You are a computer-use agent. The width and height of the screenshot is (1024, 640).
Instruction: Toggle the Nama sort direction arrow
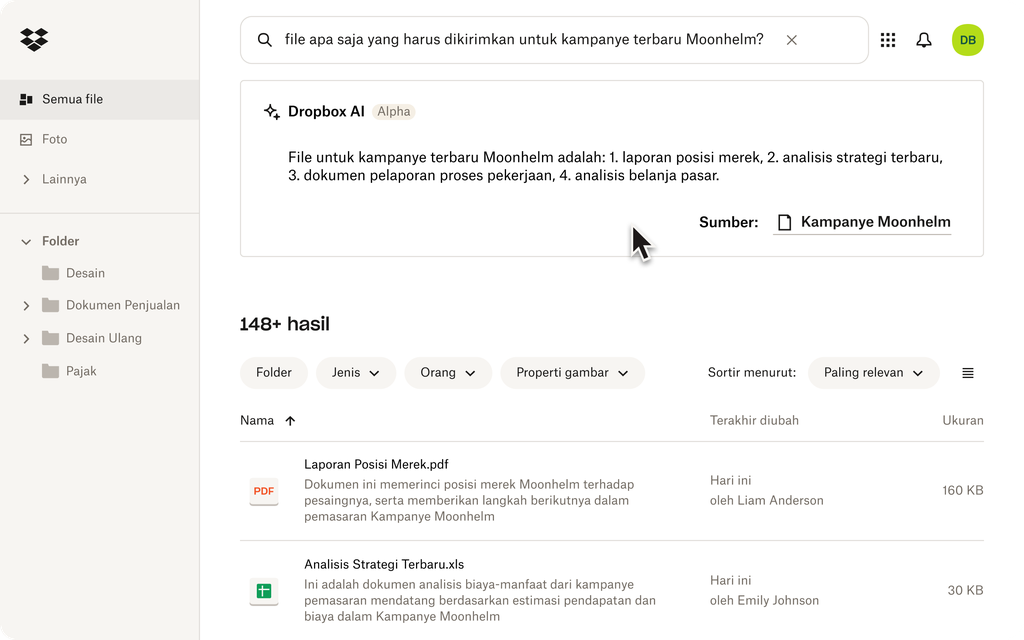pos(290,420)
